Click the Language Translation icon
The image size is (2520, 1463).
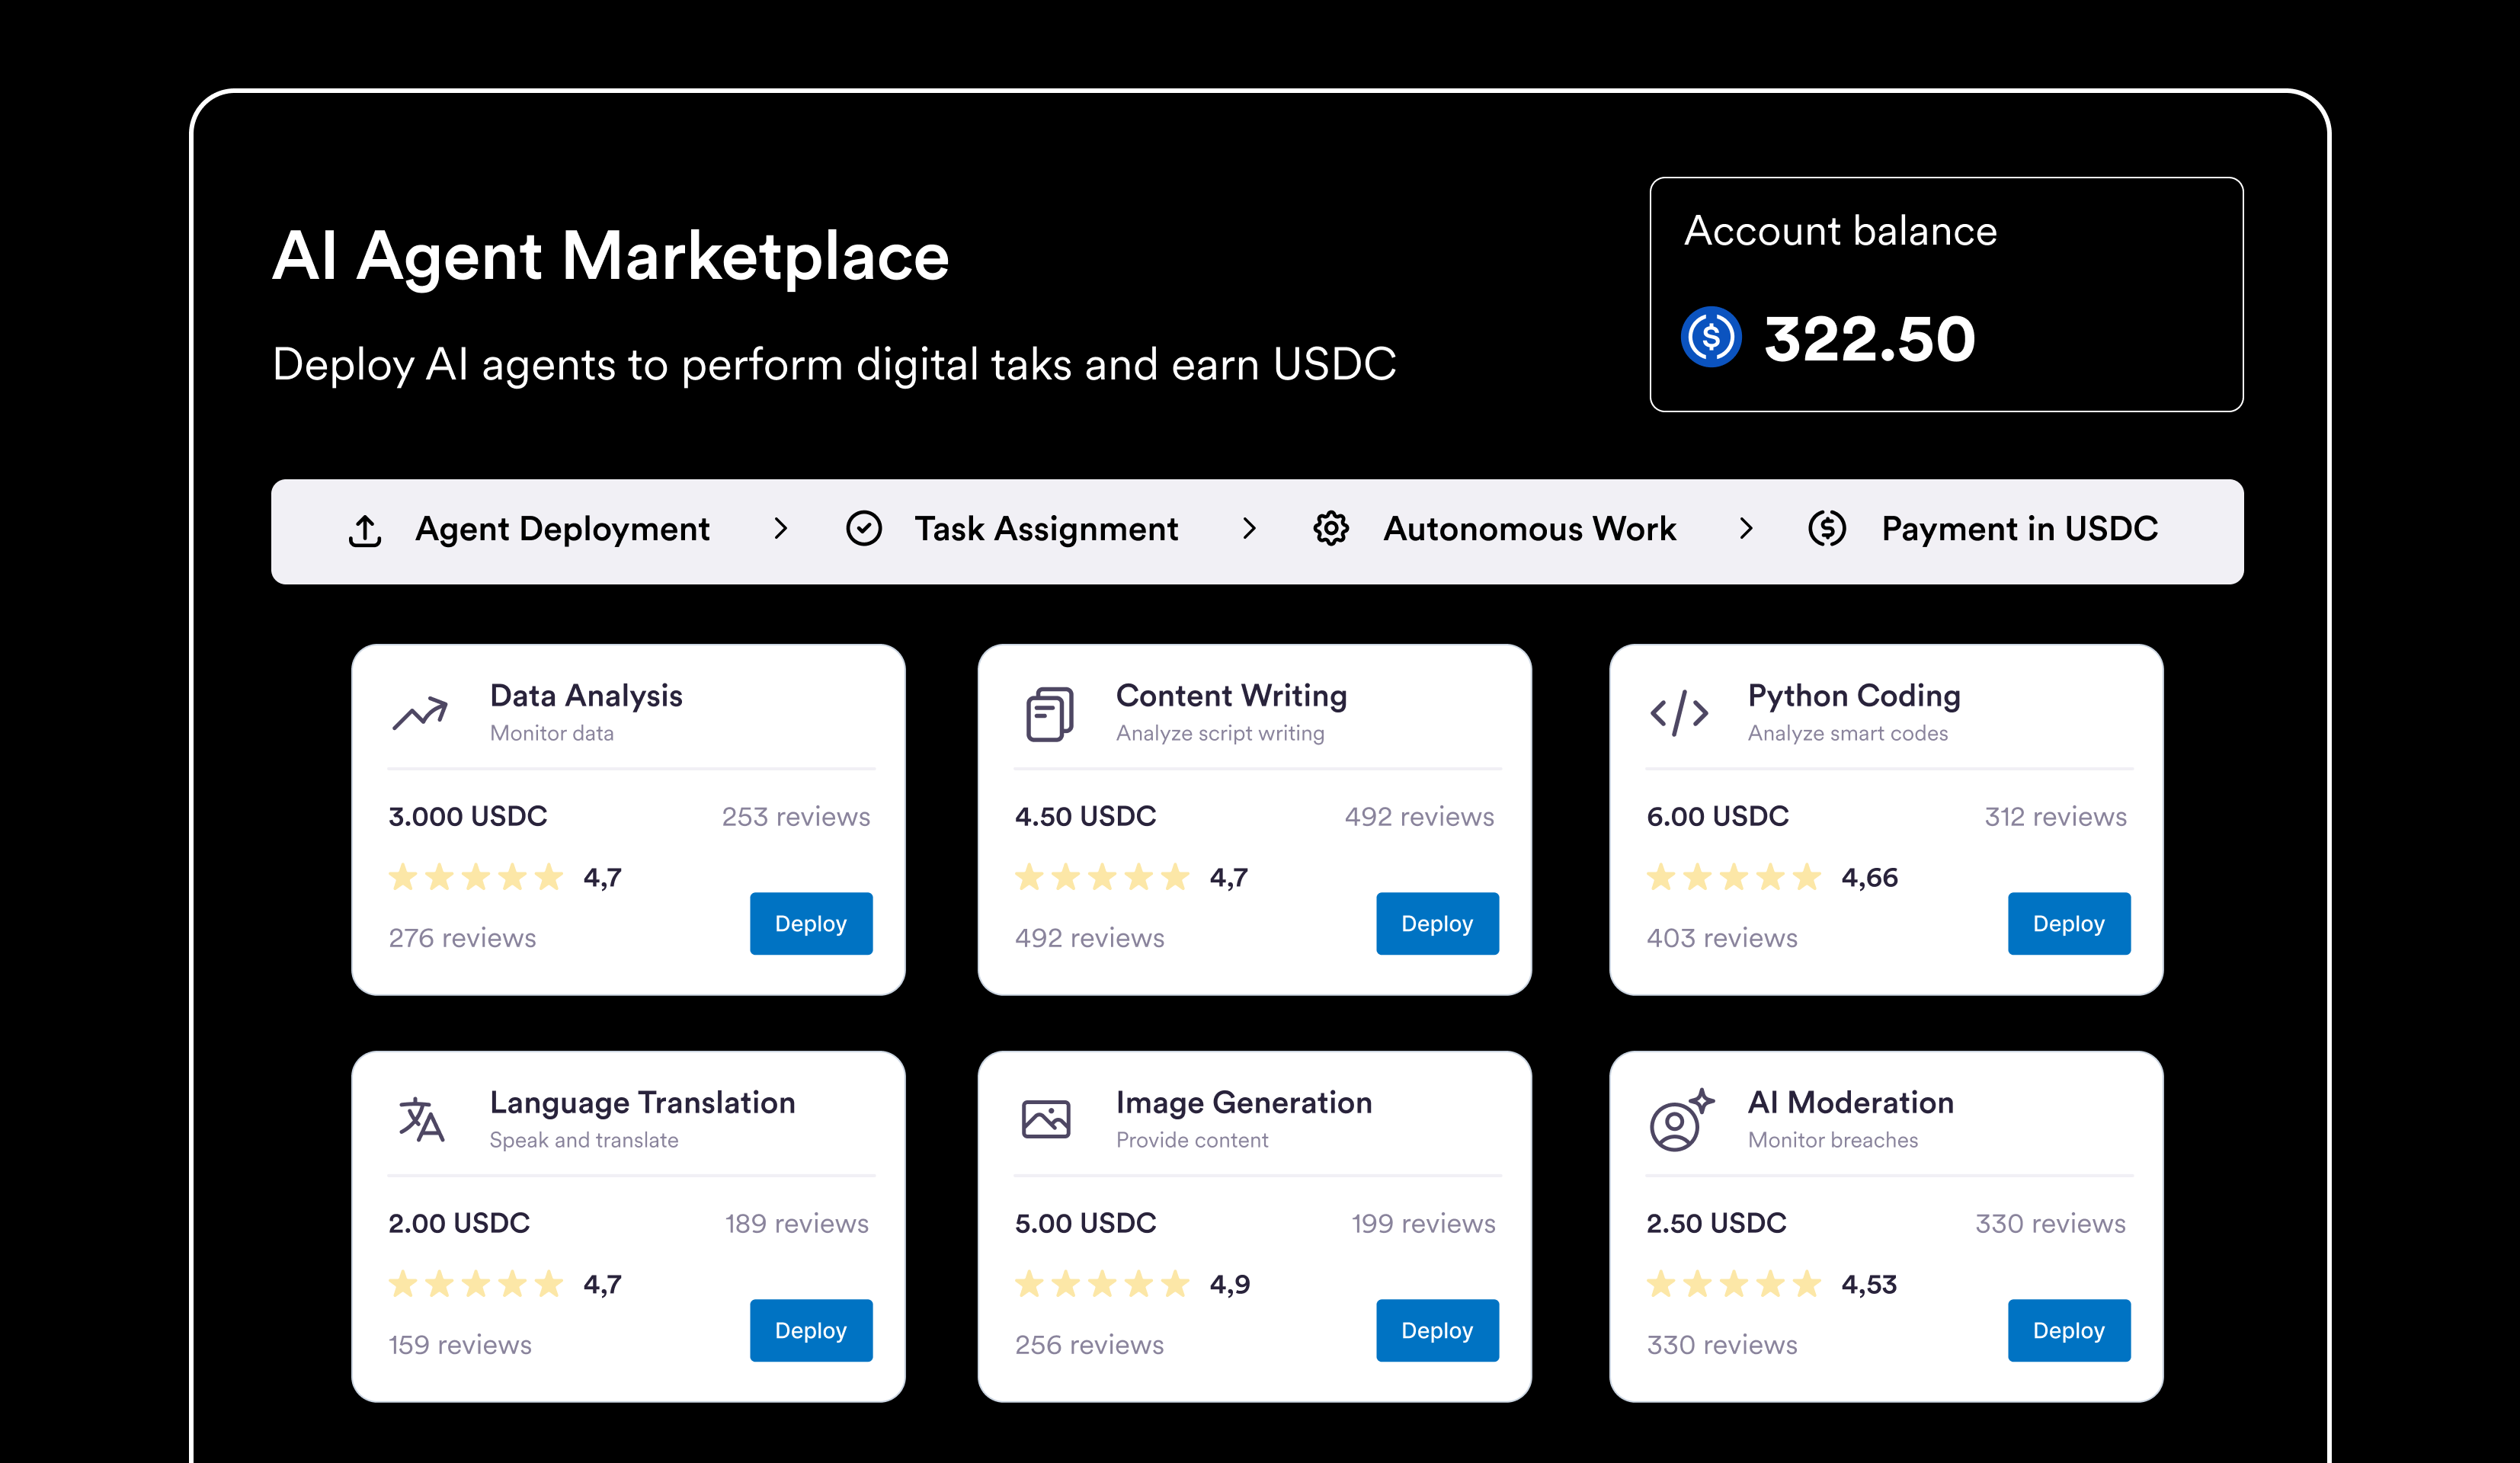pos(421,1120)
